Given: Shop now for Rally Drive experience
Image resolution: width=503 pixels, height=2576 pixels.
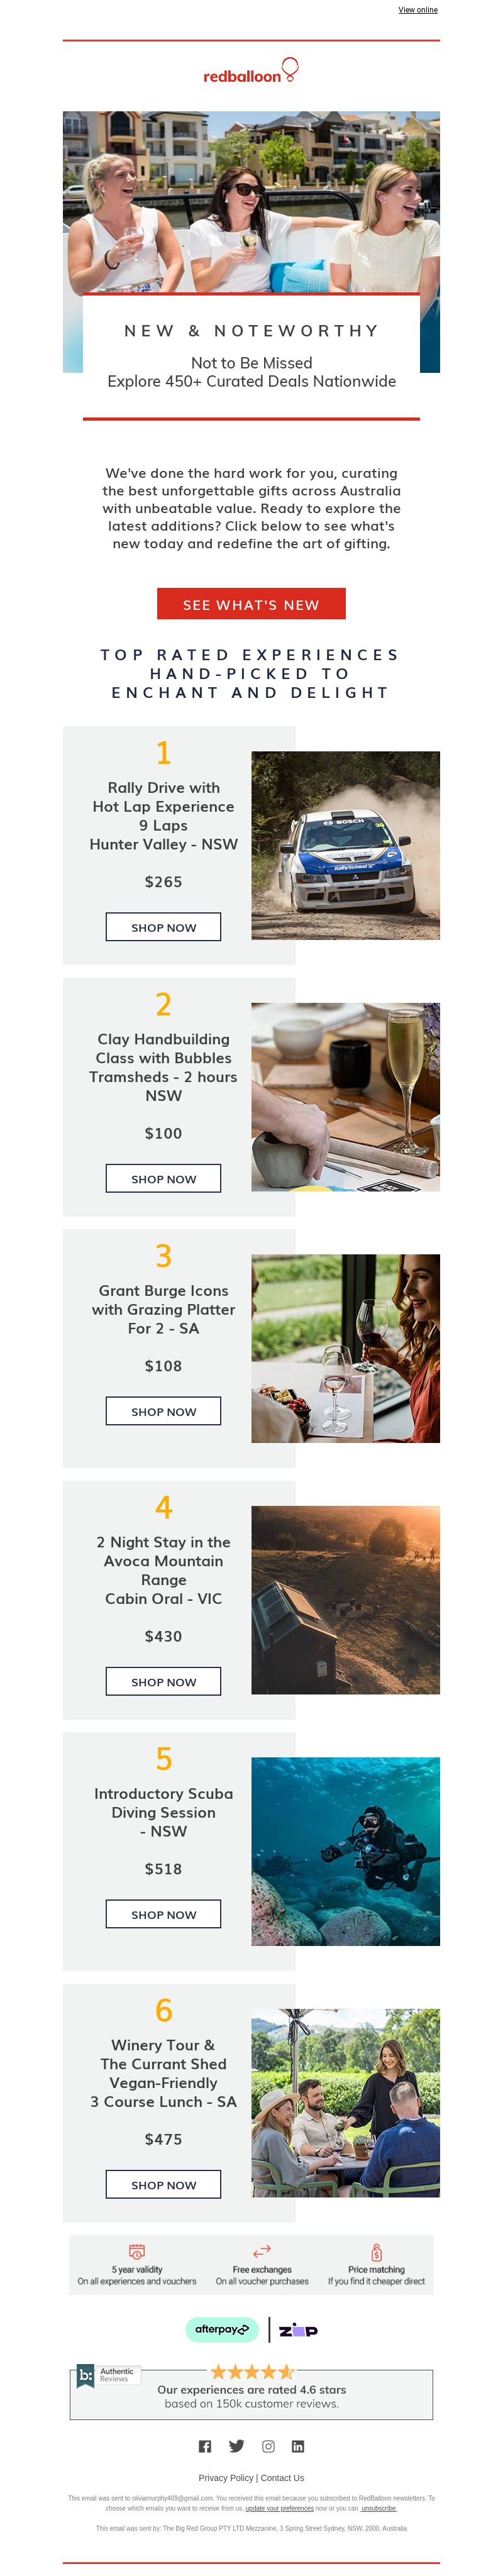Looking at the screenshot, I should pyautogui.click(x=163, y=927).
